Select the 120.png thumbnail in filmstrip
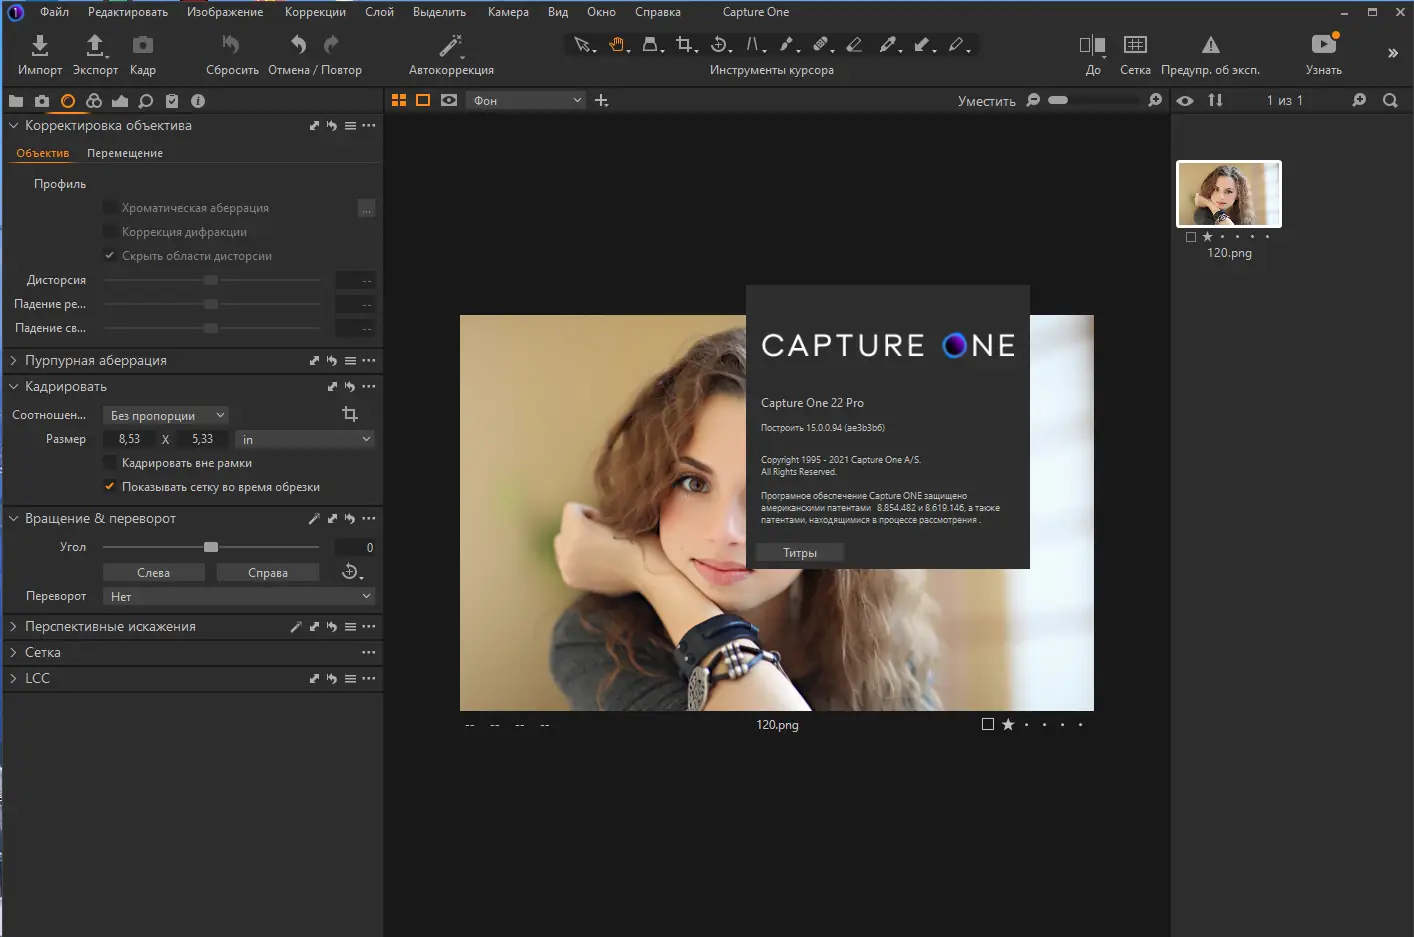This screenshot has height=937, width=1414. click(x=1228, y=193)
